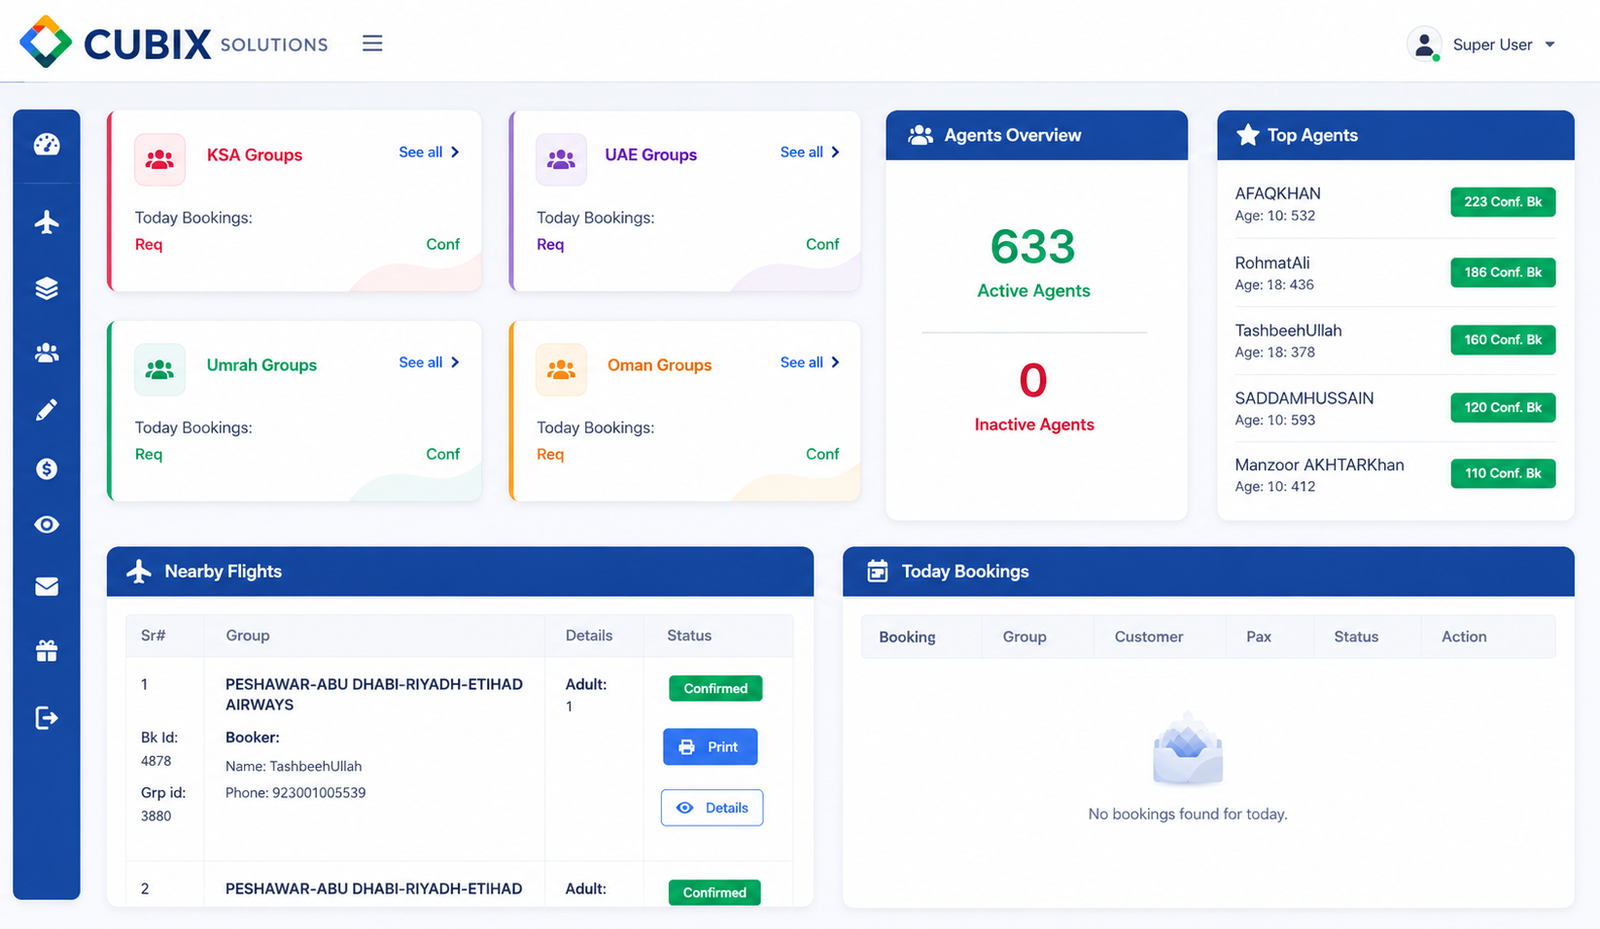Click the 223 Conf. Bk badge
1600x929 pixels.
(x=1503, y=202)
